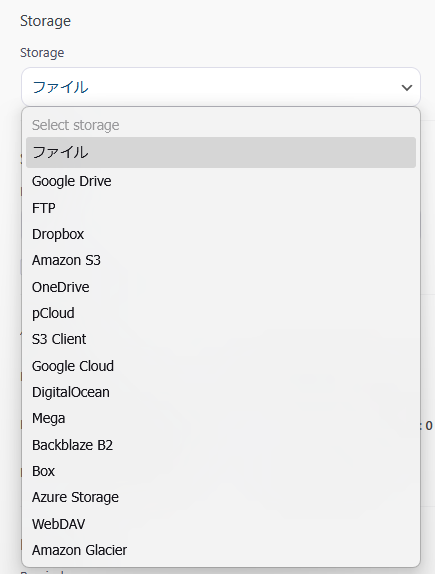Select FTP from storage list
Screen dimensions: 435x574
click(221, 208)
